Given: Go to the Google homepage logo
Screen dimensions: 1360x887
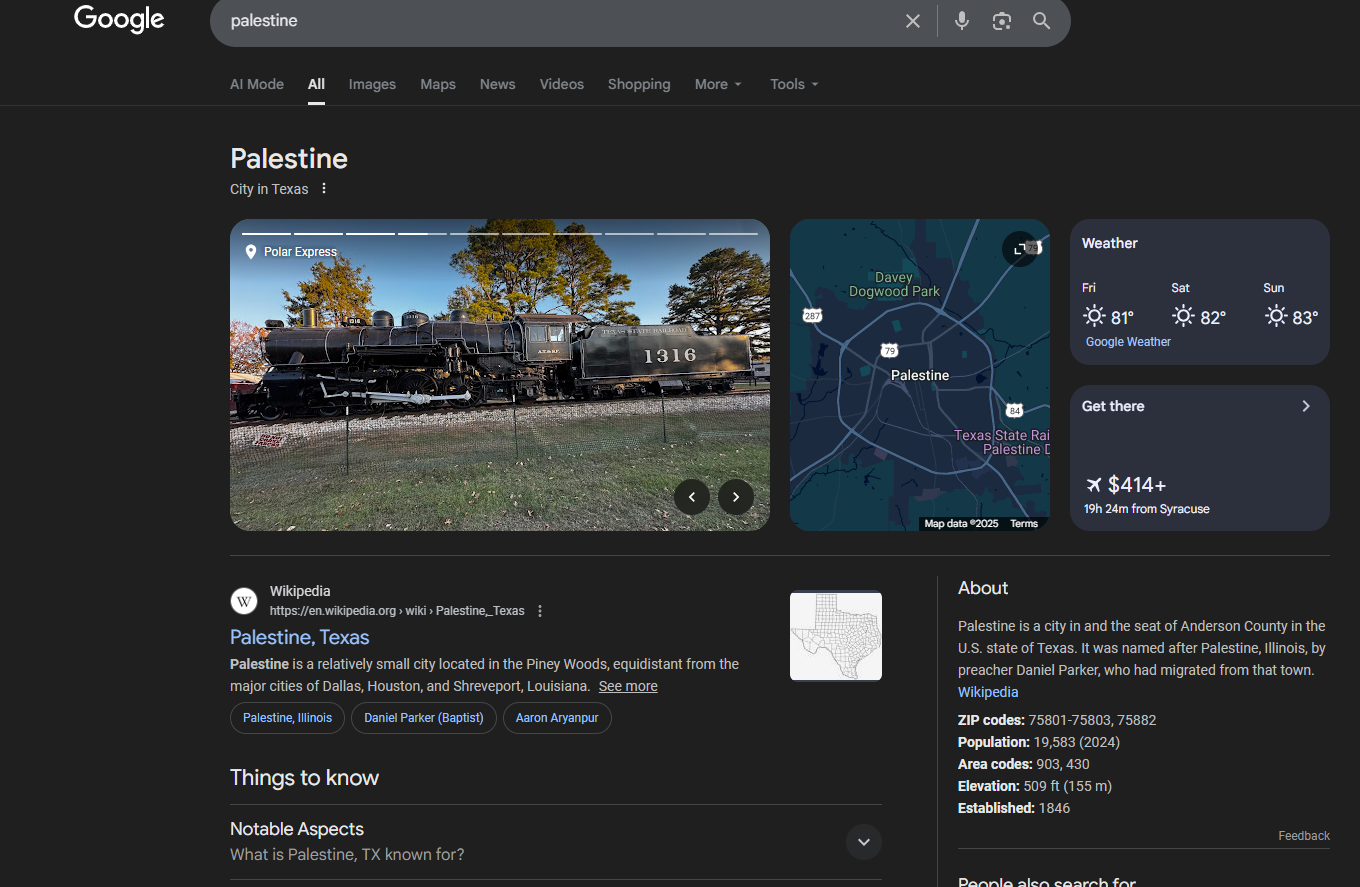Looking at the screenshot, I should [x=119, y=20].
